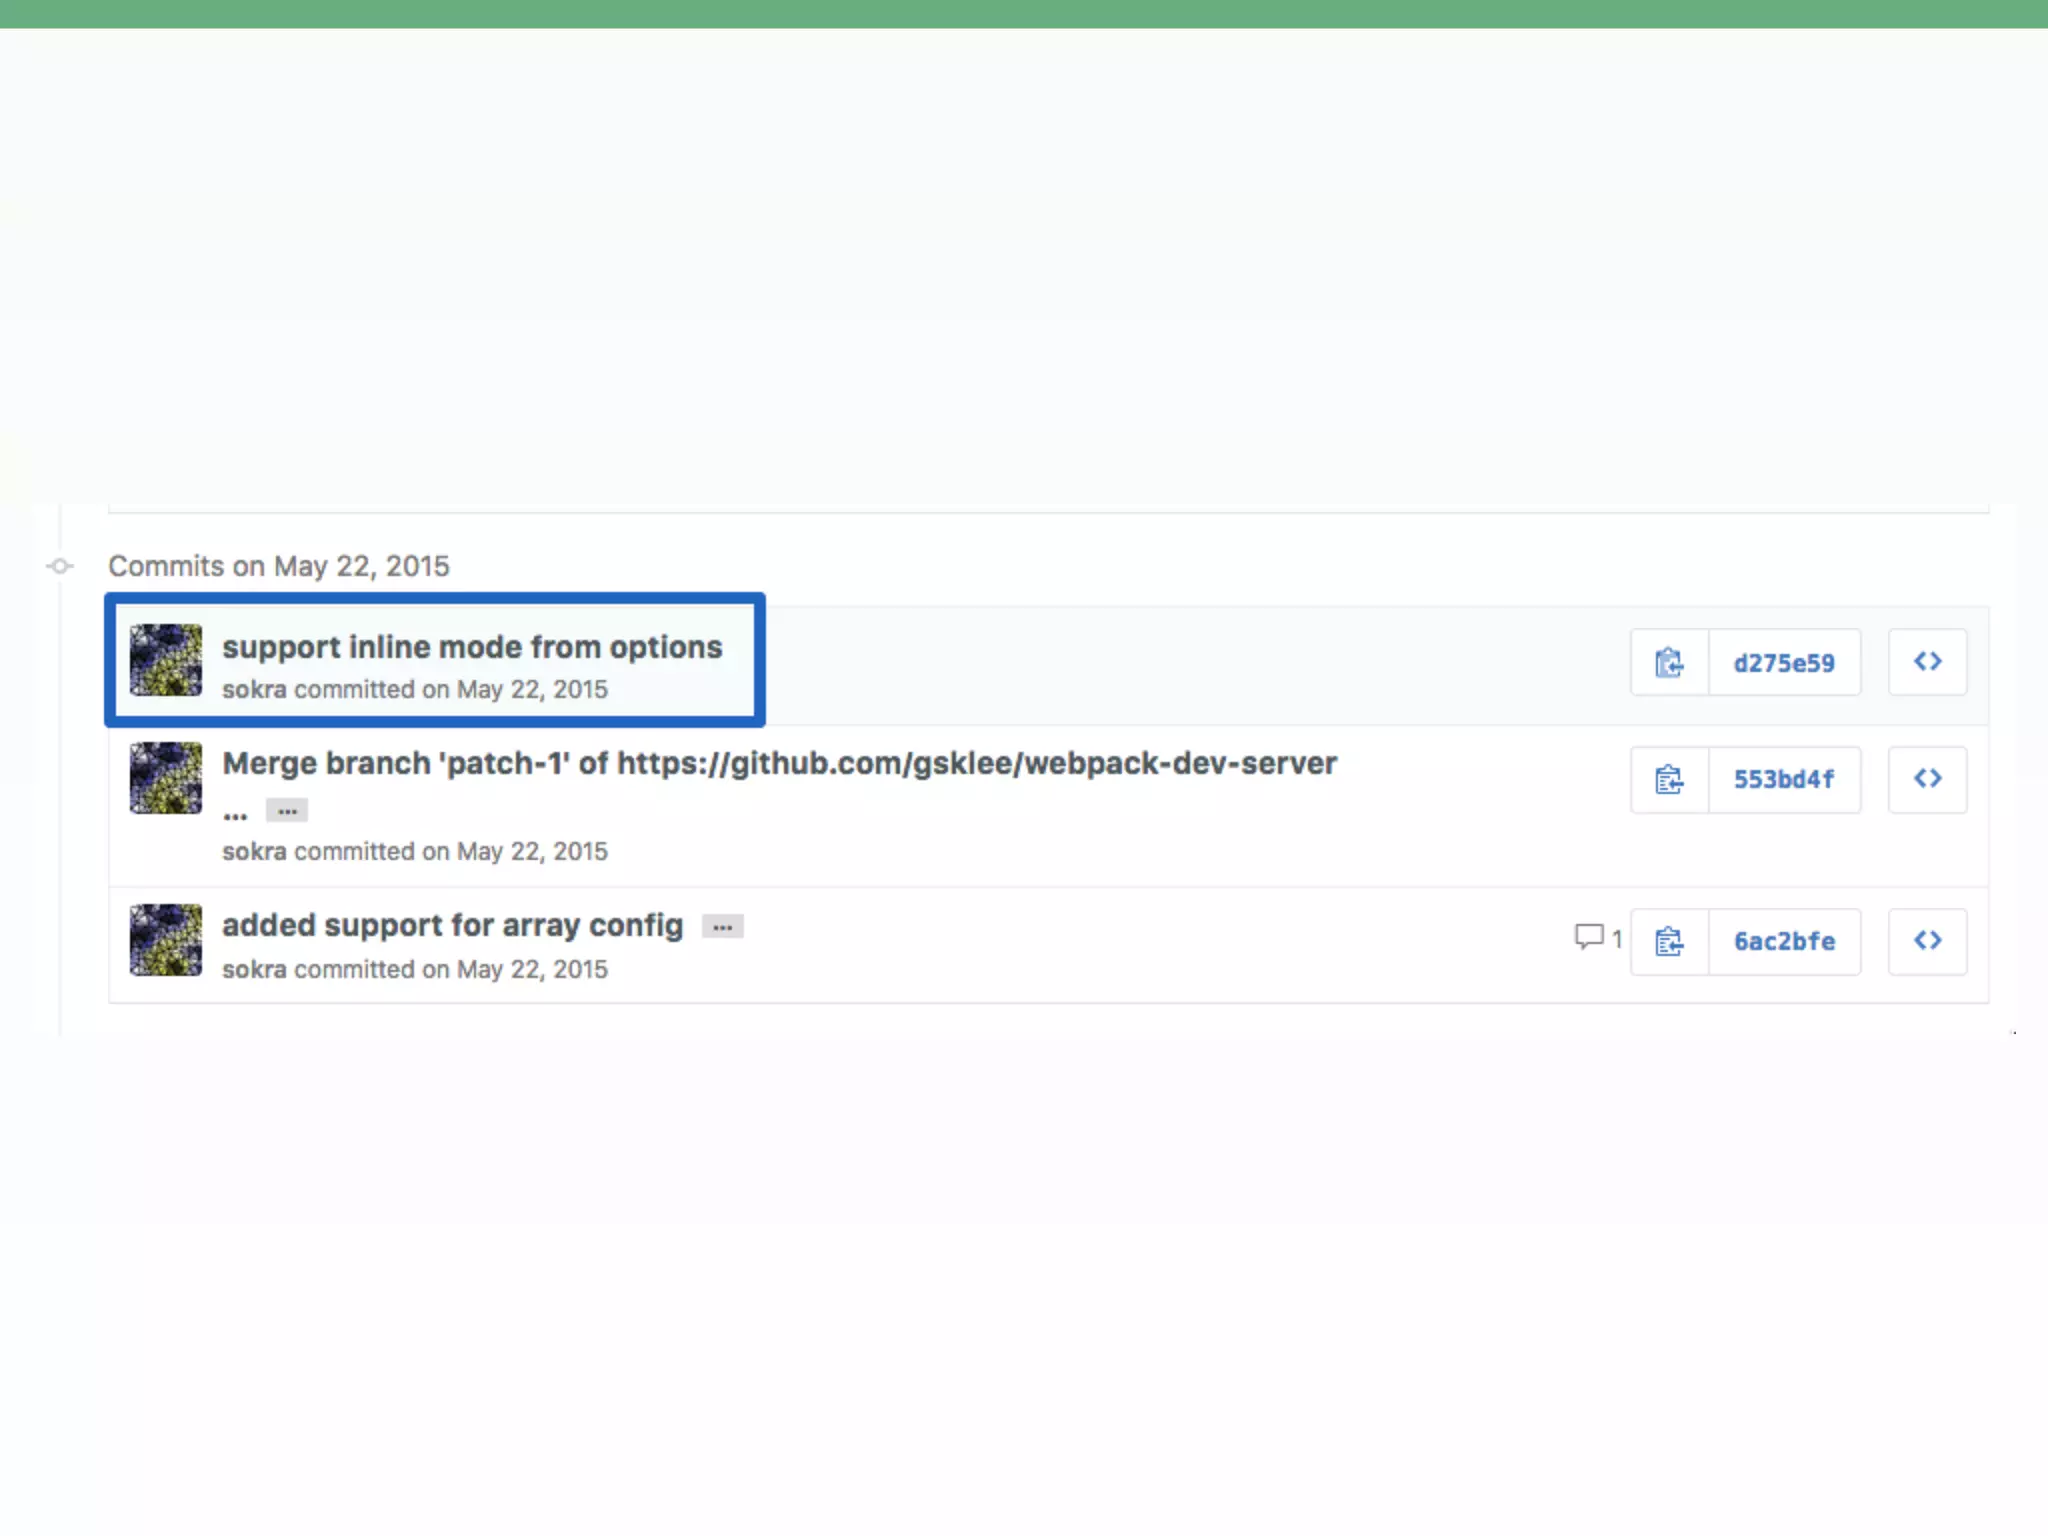Expand Merge branch commit description ellipsis
Viewport: 2048px width, 1536px height.
point(287,811)
